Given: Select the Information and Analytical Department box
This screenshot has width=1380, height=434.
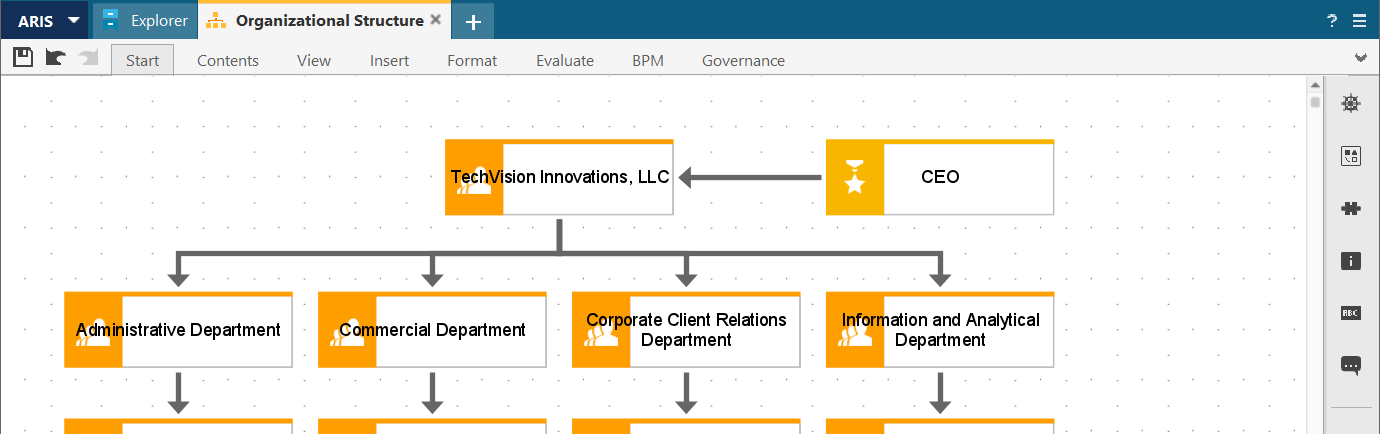Looking at the screenshot, I should (x=940, y=330).
